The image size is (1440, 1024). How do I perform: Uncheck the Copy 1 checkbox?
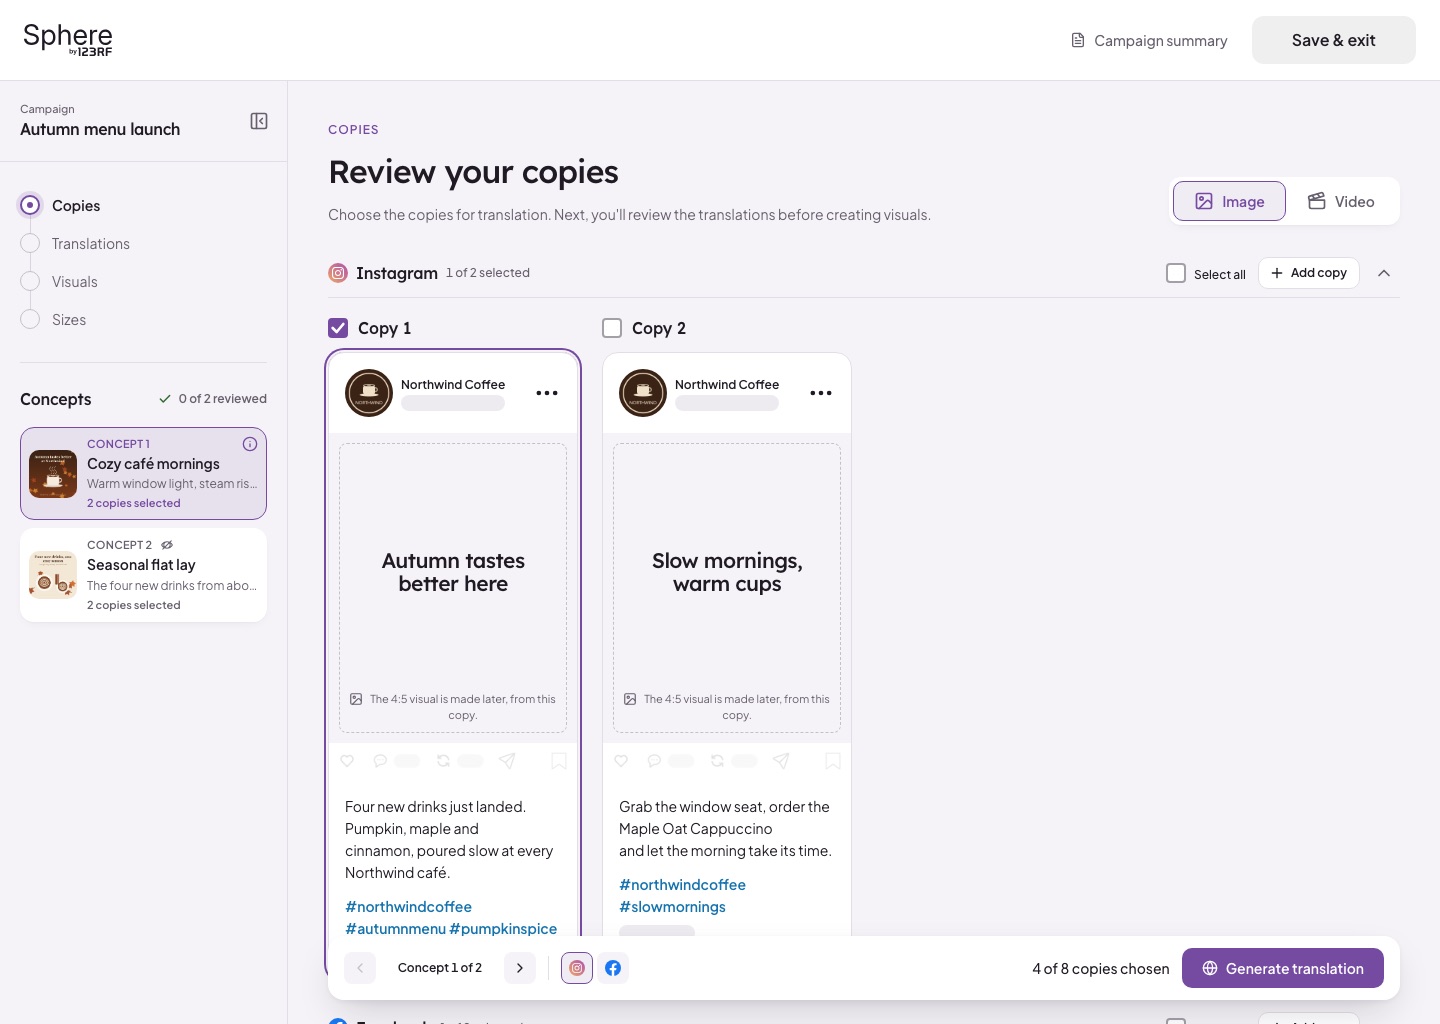[338, 328]
